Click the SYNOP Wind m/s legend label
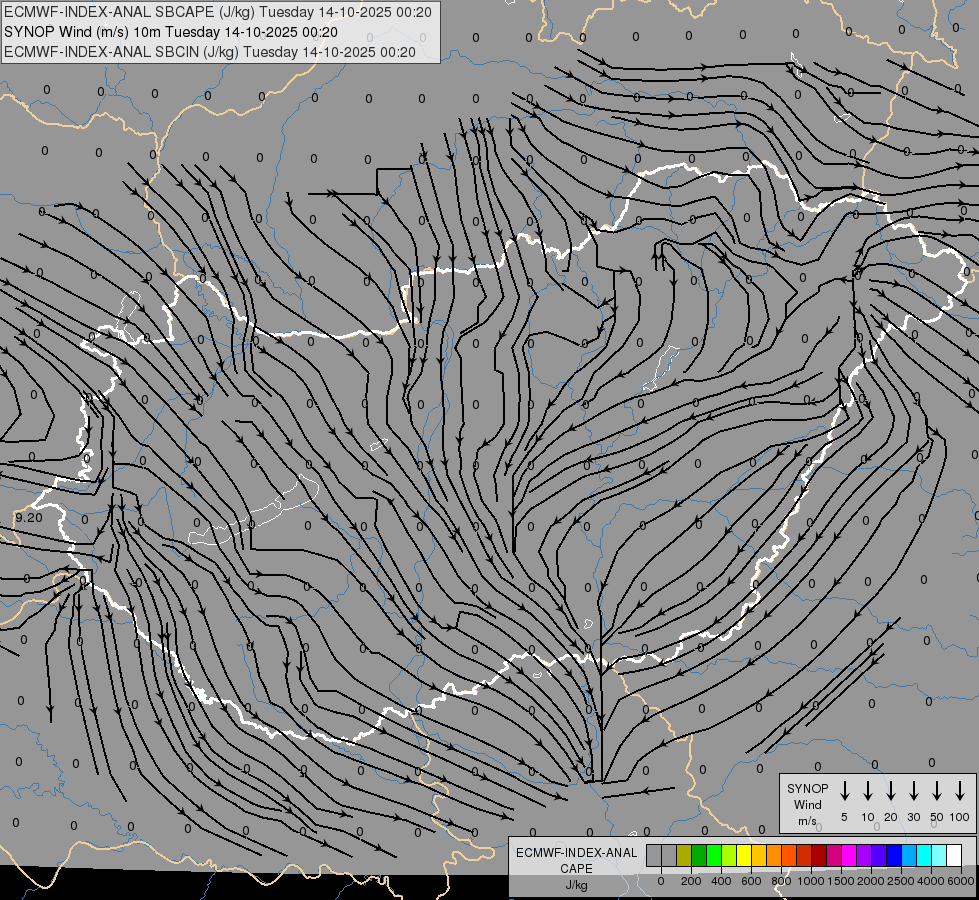979x900 pixels. pos(807,804)
